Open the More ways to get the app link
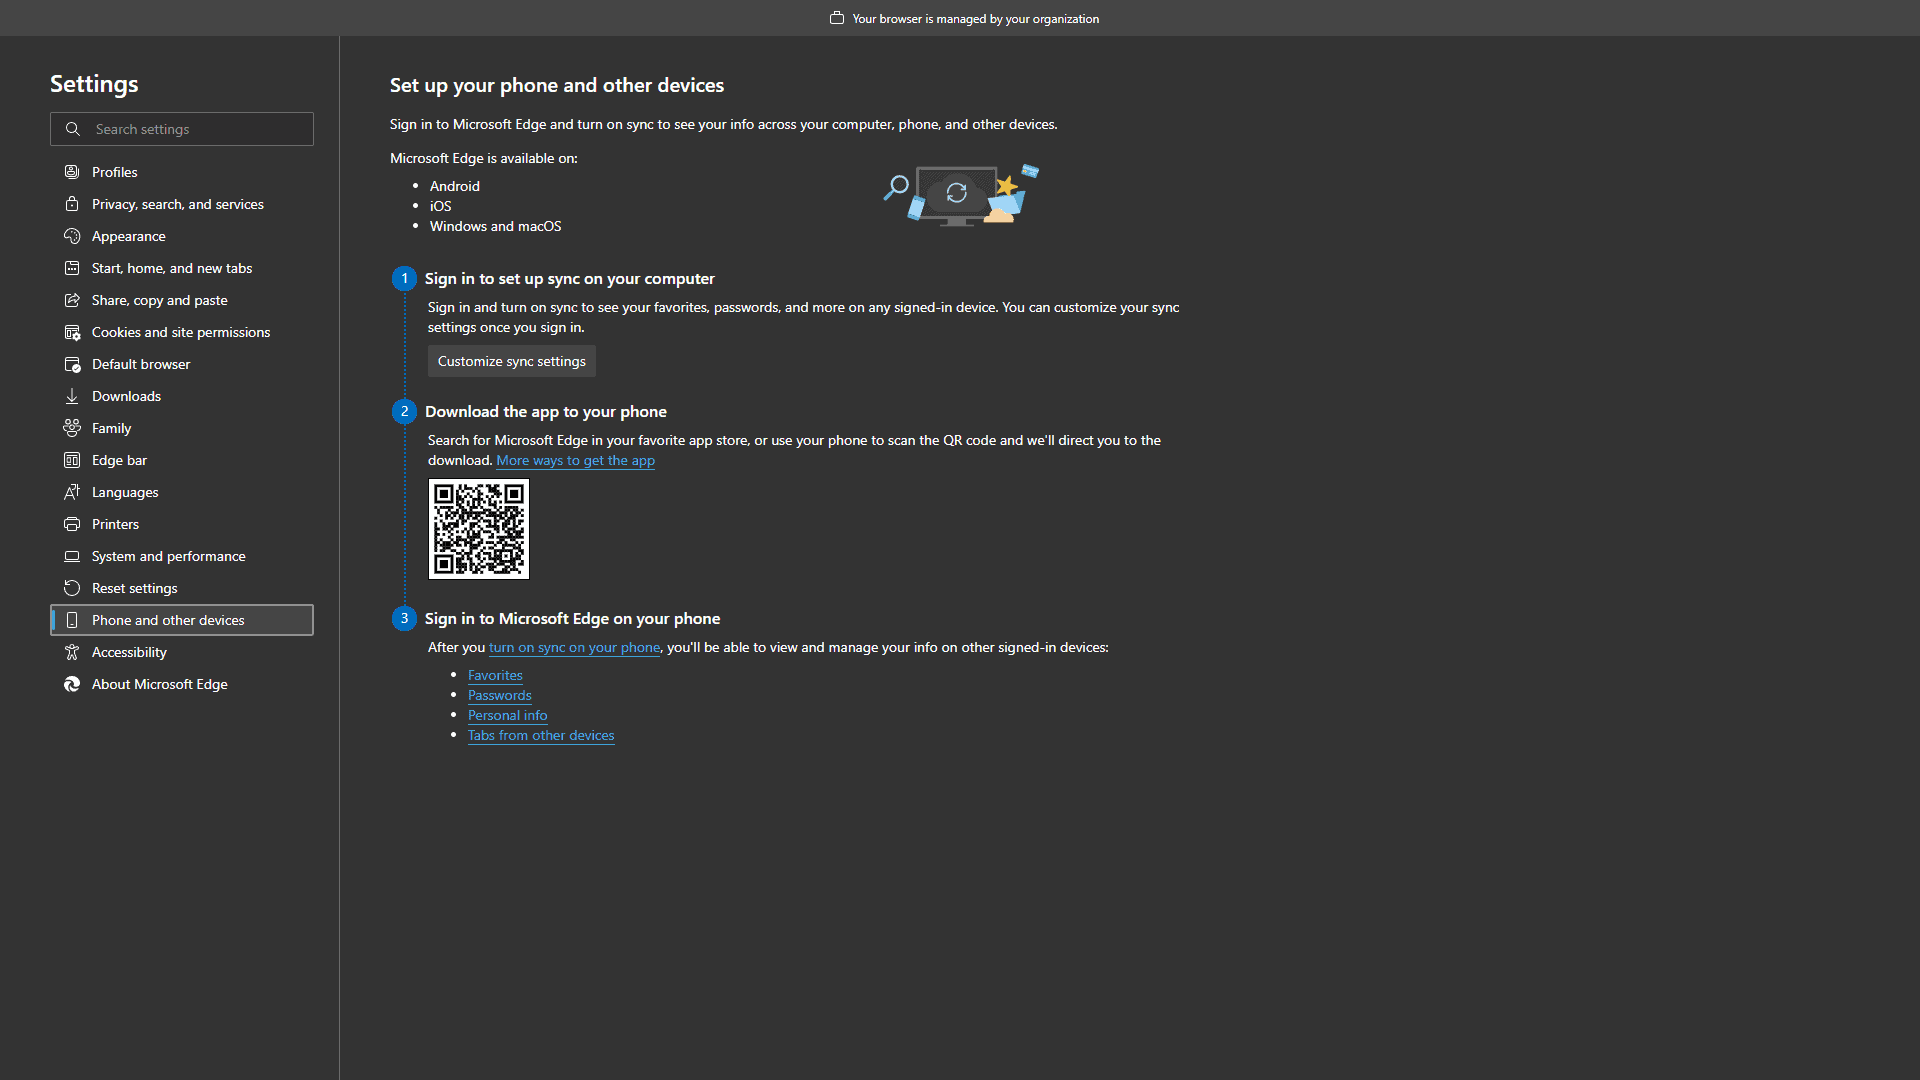This screenshot has width=1920, height=1080. coord(575,460)
